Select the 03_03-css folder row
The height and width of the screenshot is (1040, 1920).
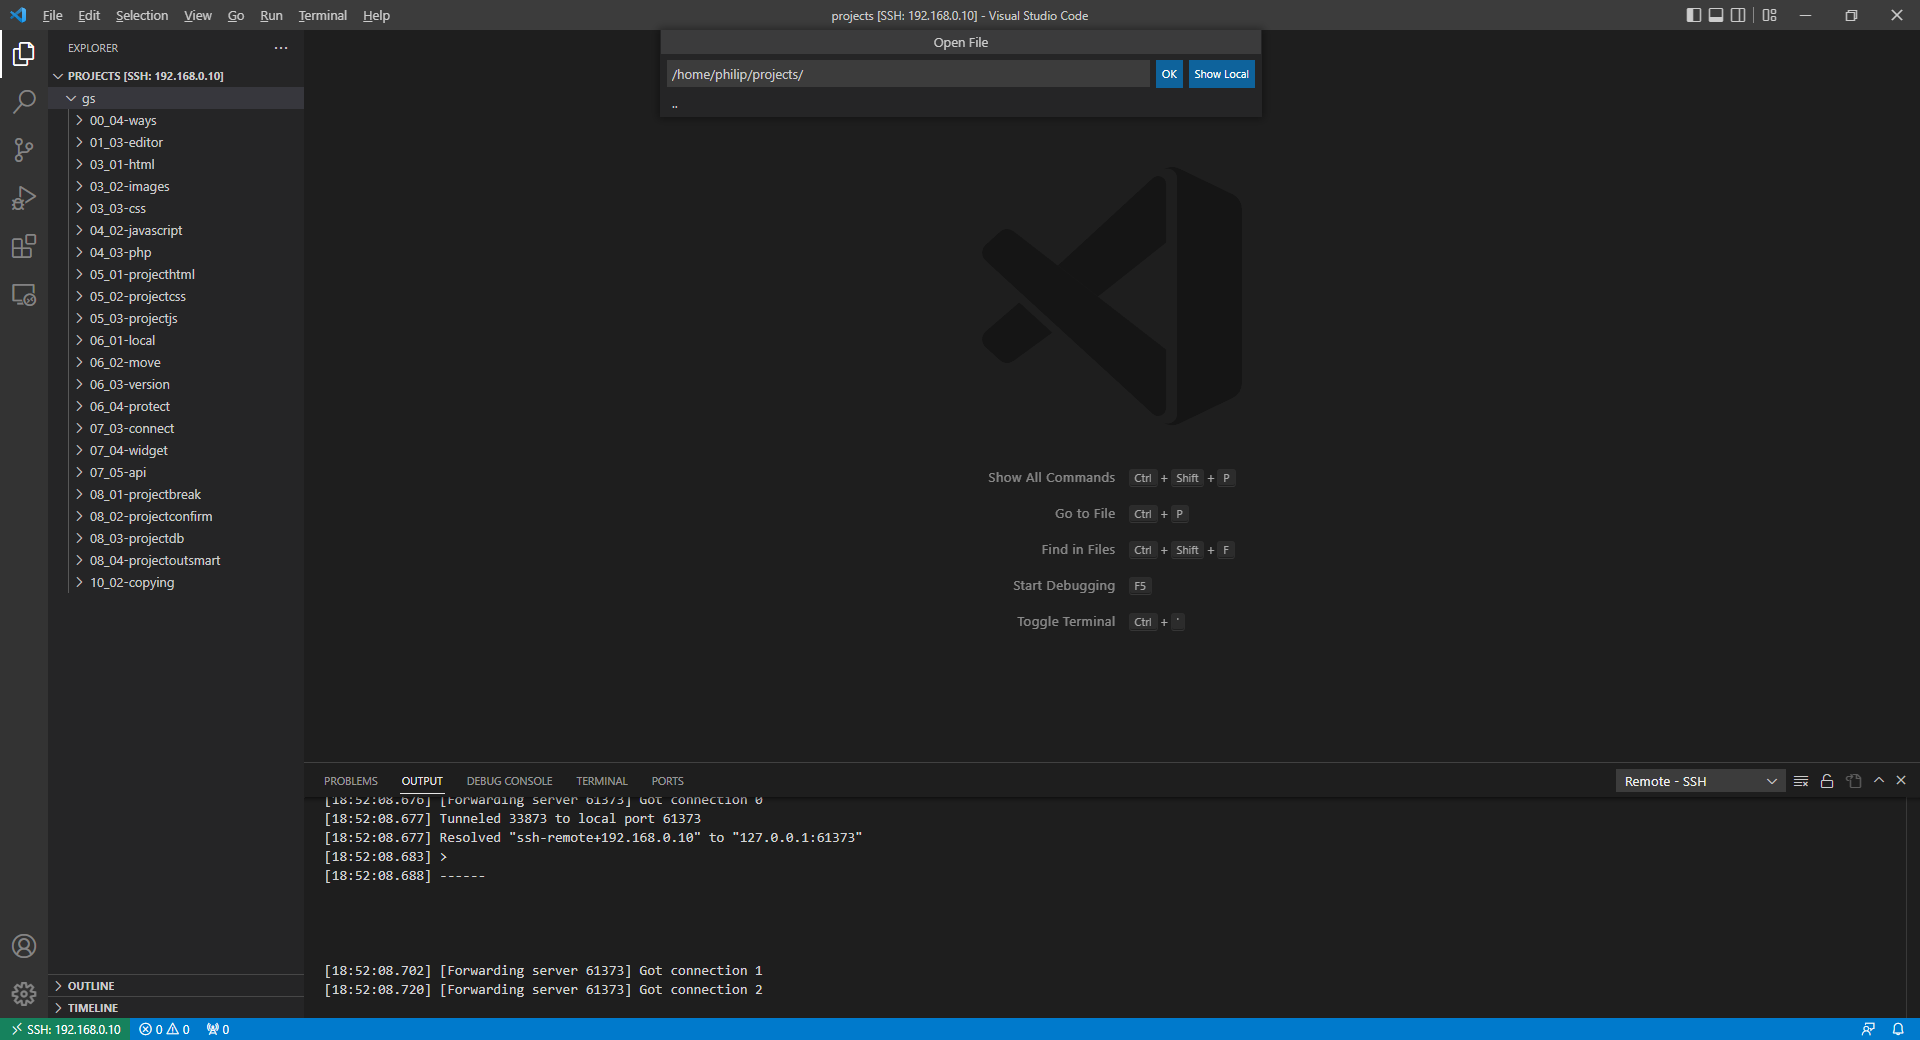176,208
